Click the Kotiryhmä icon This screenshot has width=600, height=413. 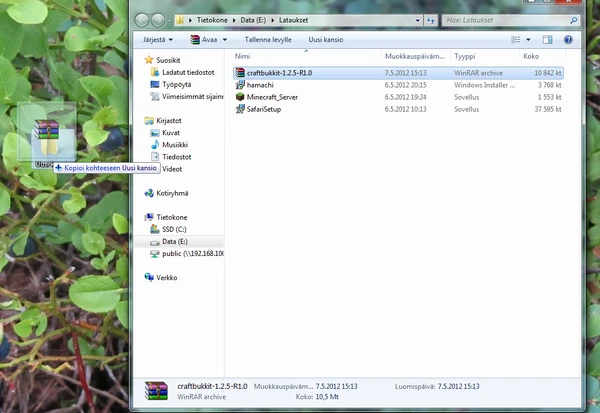pyautogui.click(x=149, y=193)
